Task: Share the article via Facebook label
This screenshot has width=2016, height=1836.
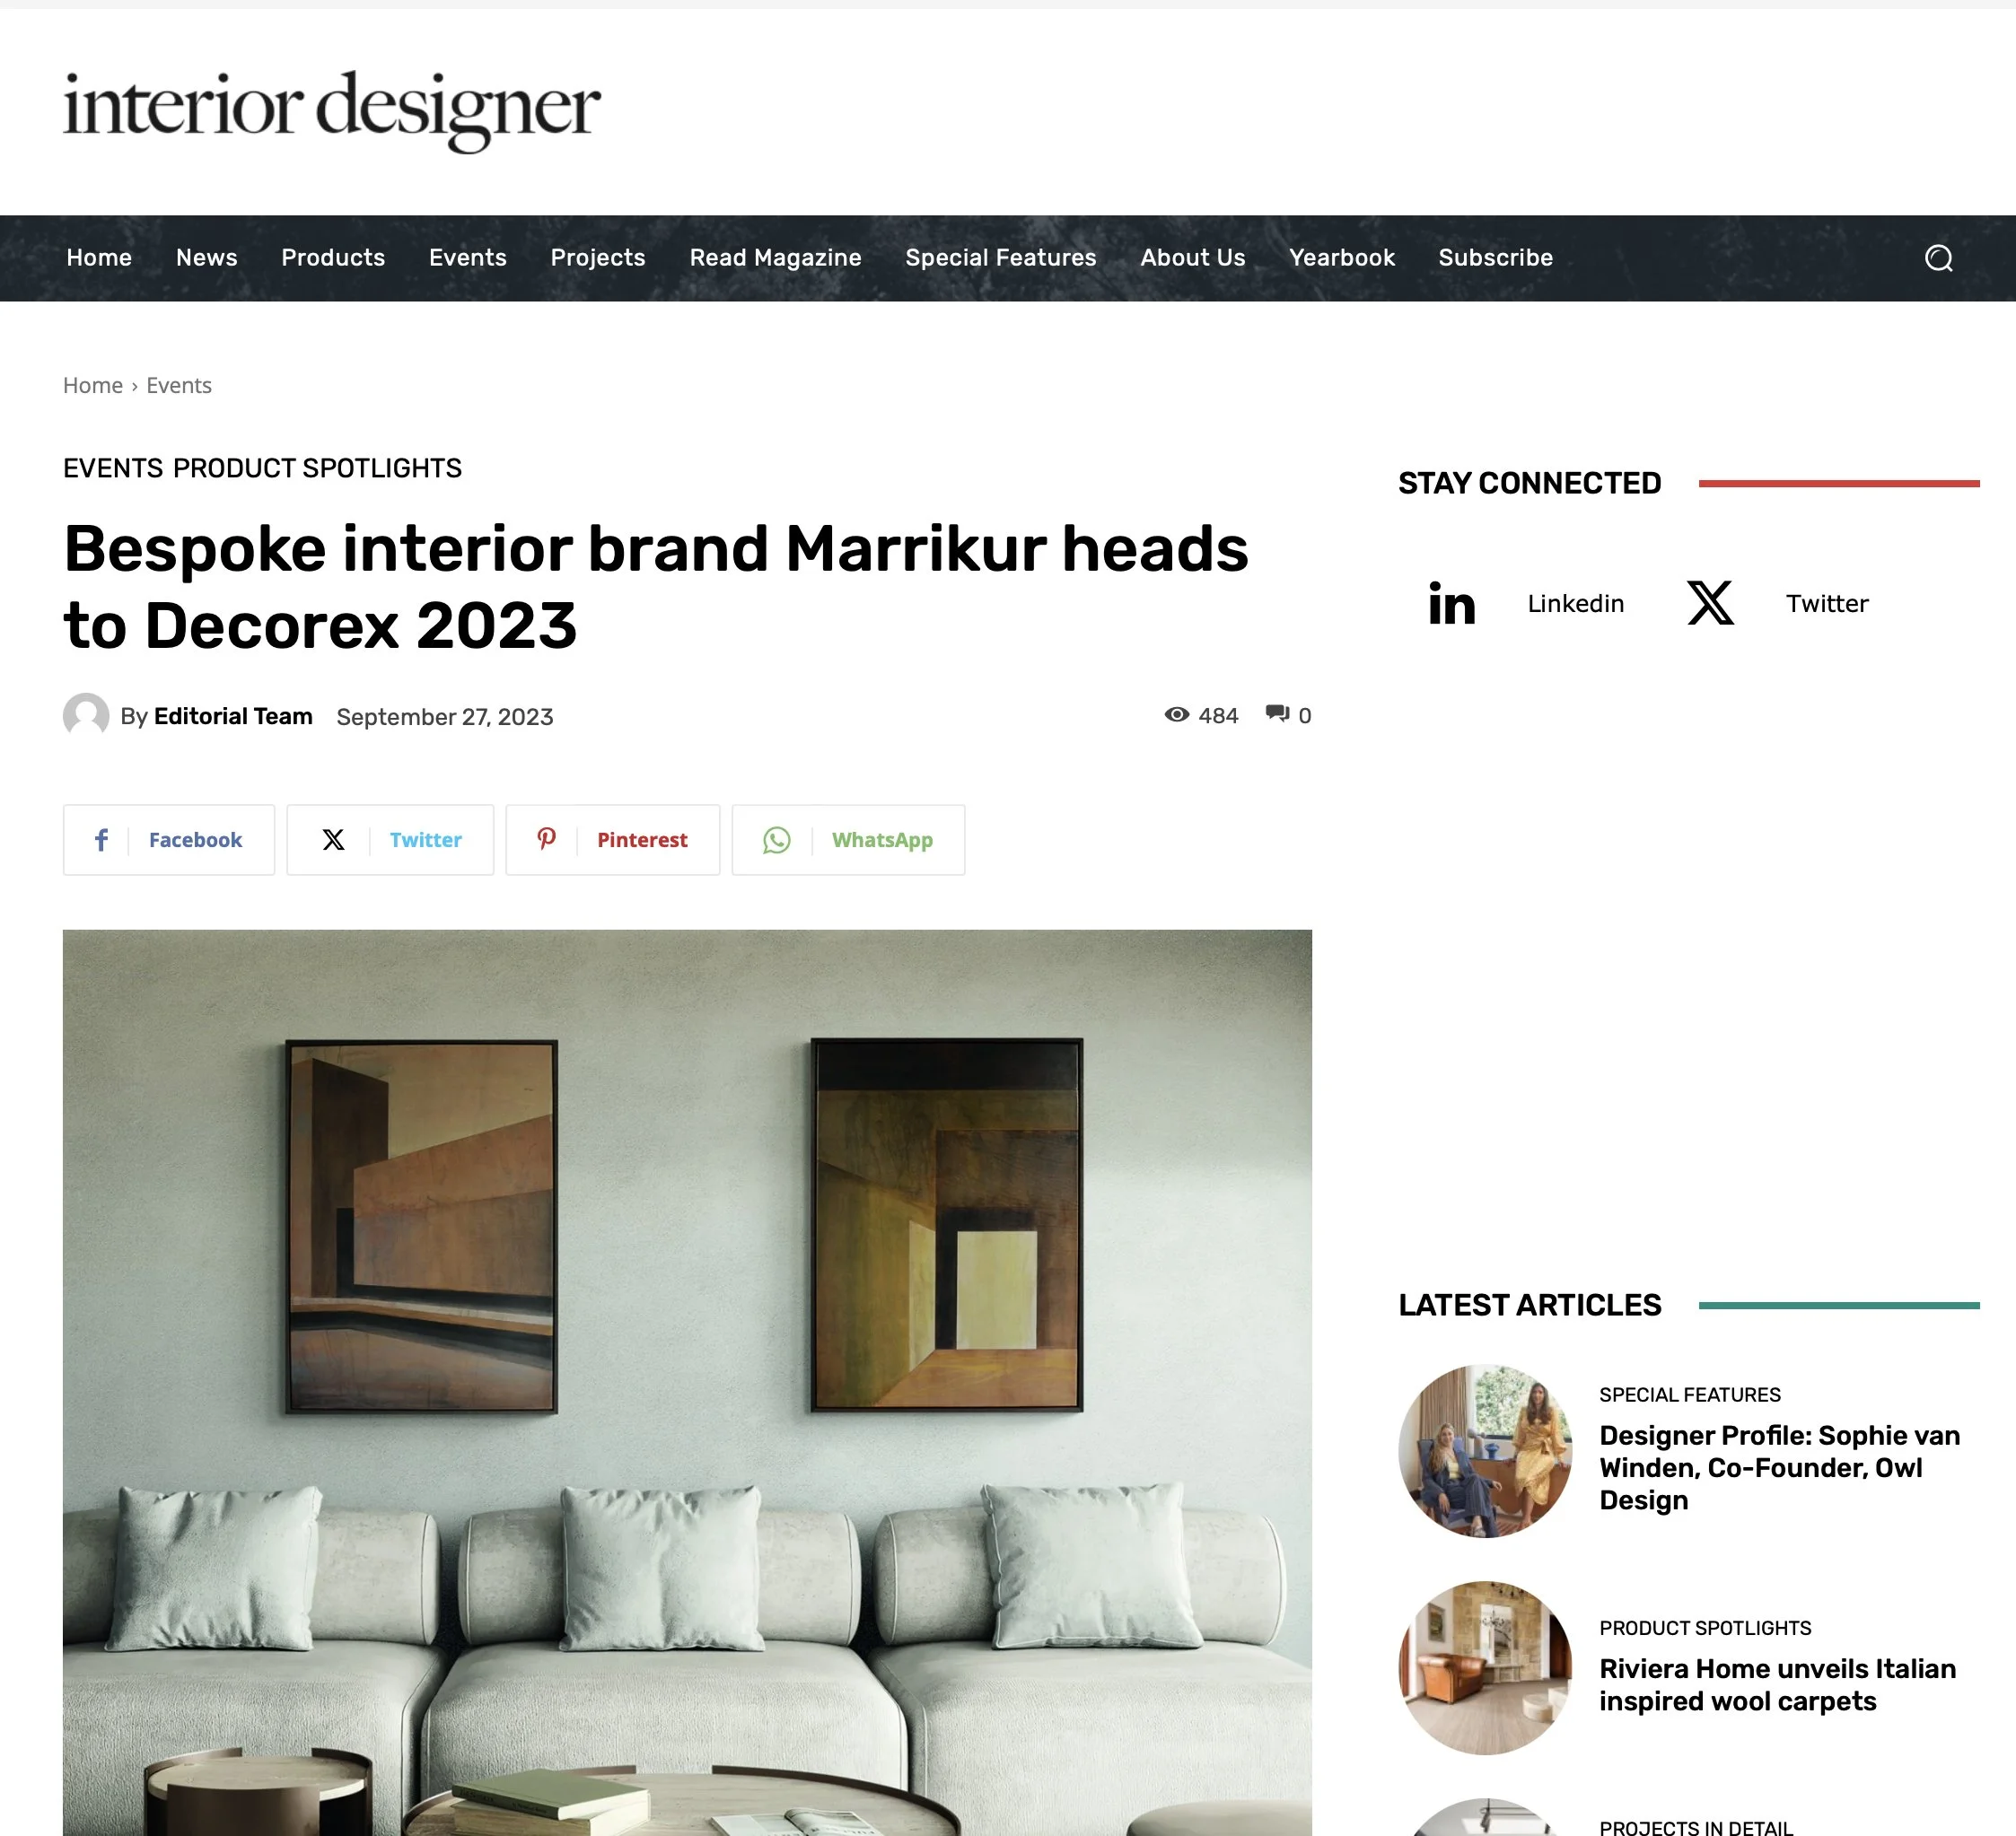Action: (195, 840)
